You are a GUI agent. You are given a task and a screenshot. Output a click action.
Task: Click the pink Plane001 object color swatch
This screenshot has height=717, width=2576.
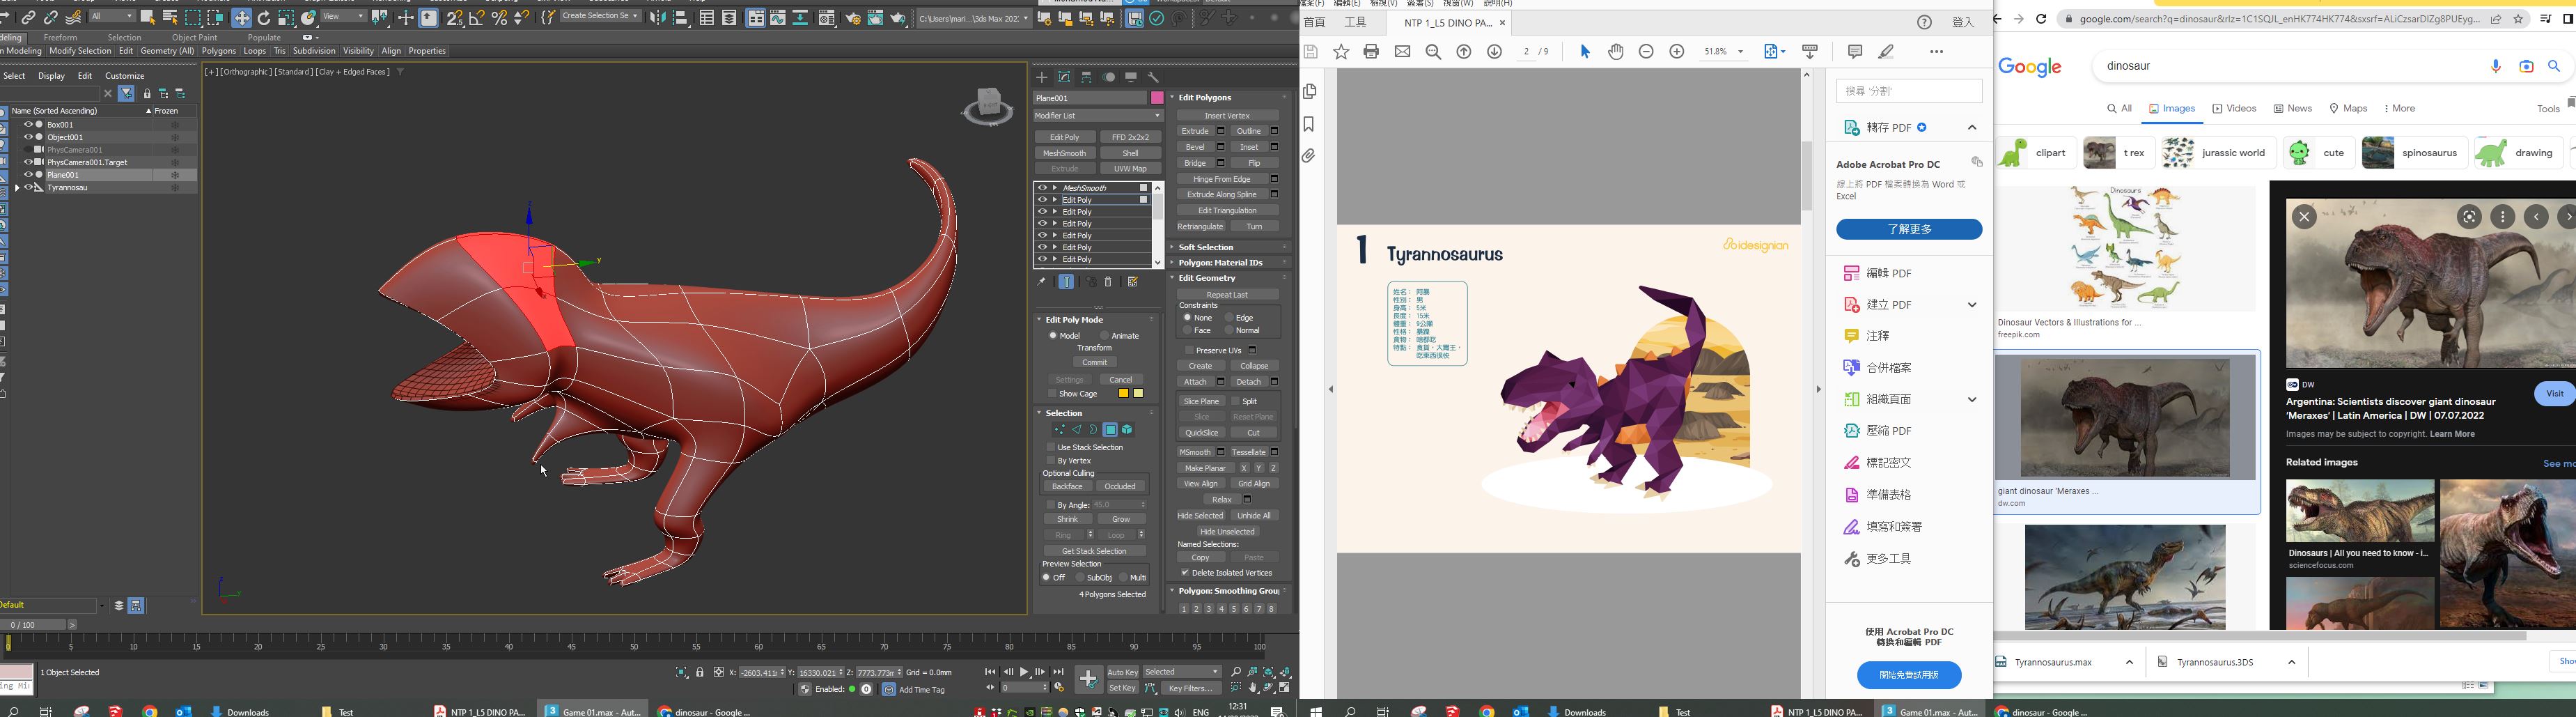pyautogui.click(x=1157, y=98)
